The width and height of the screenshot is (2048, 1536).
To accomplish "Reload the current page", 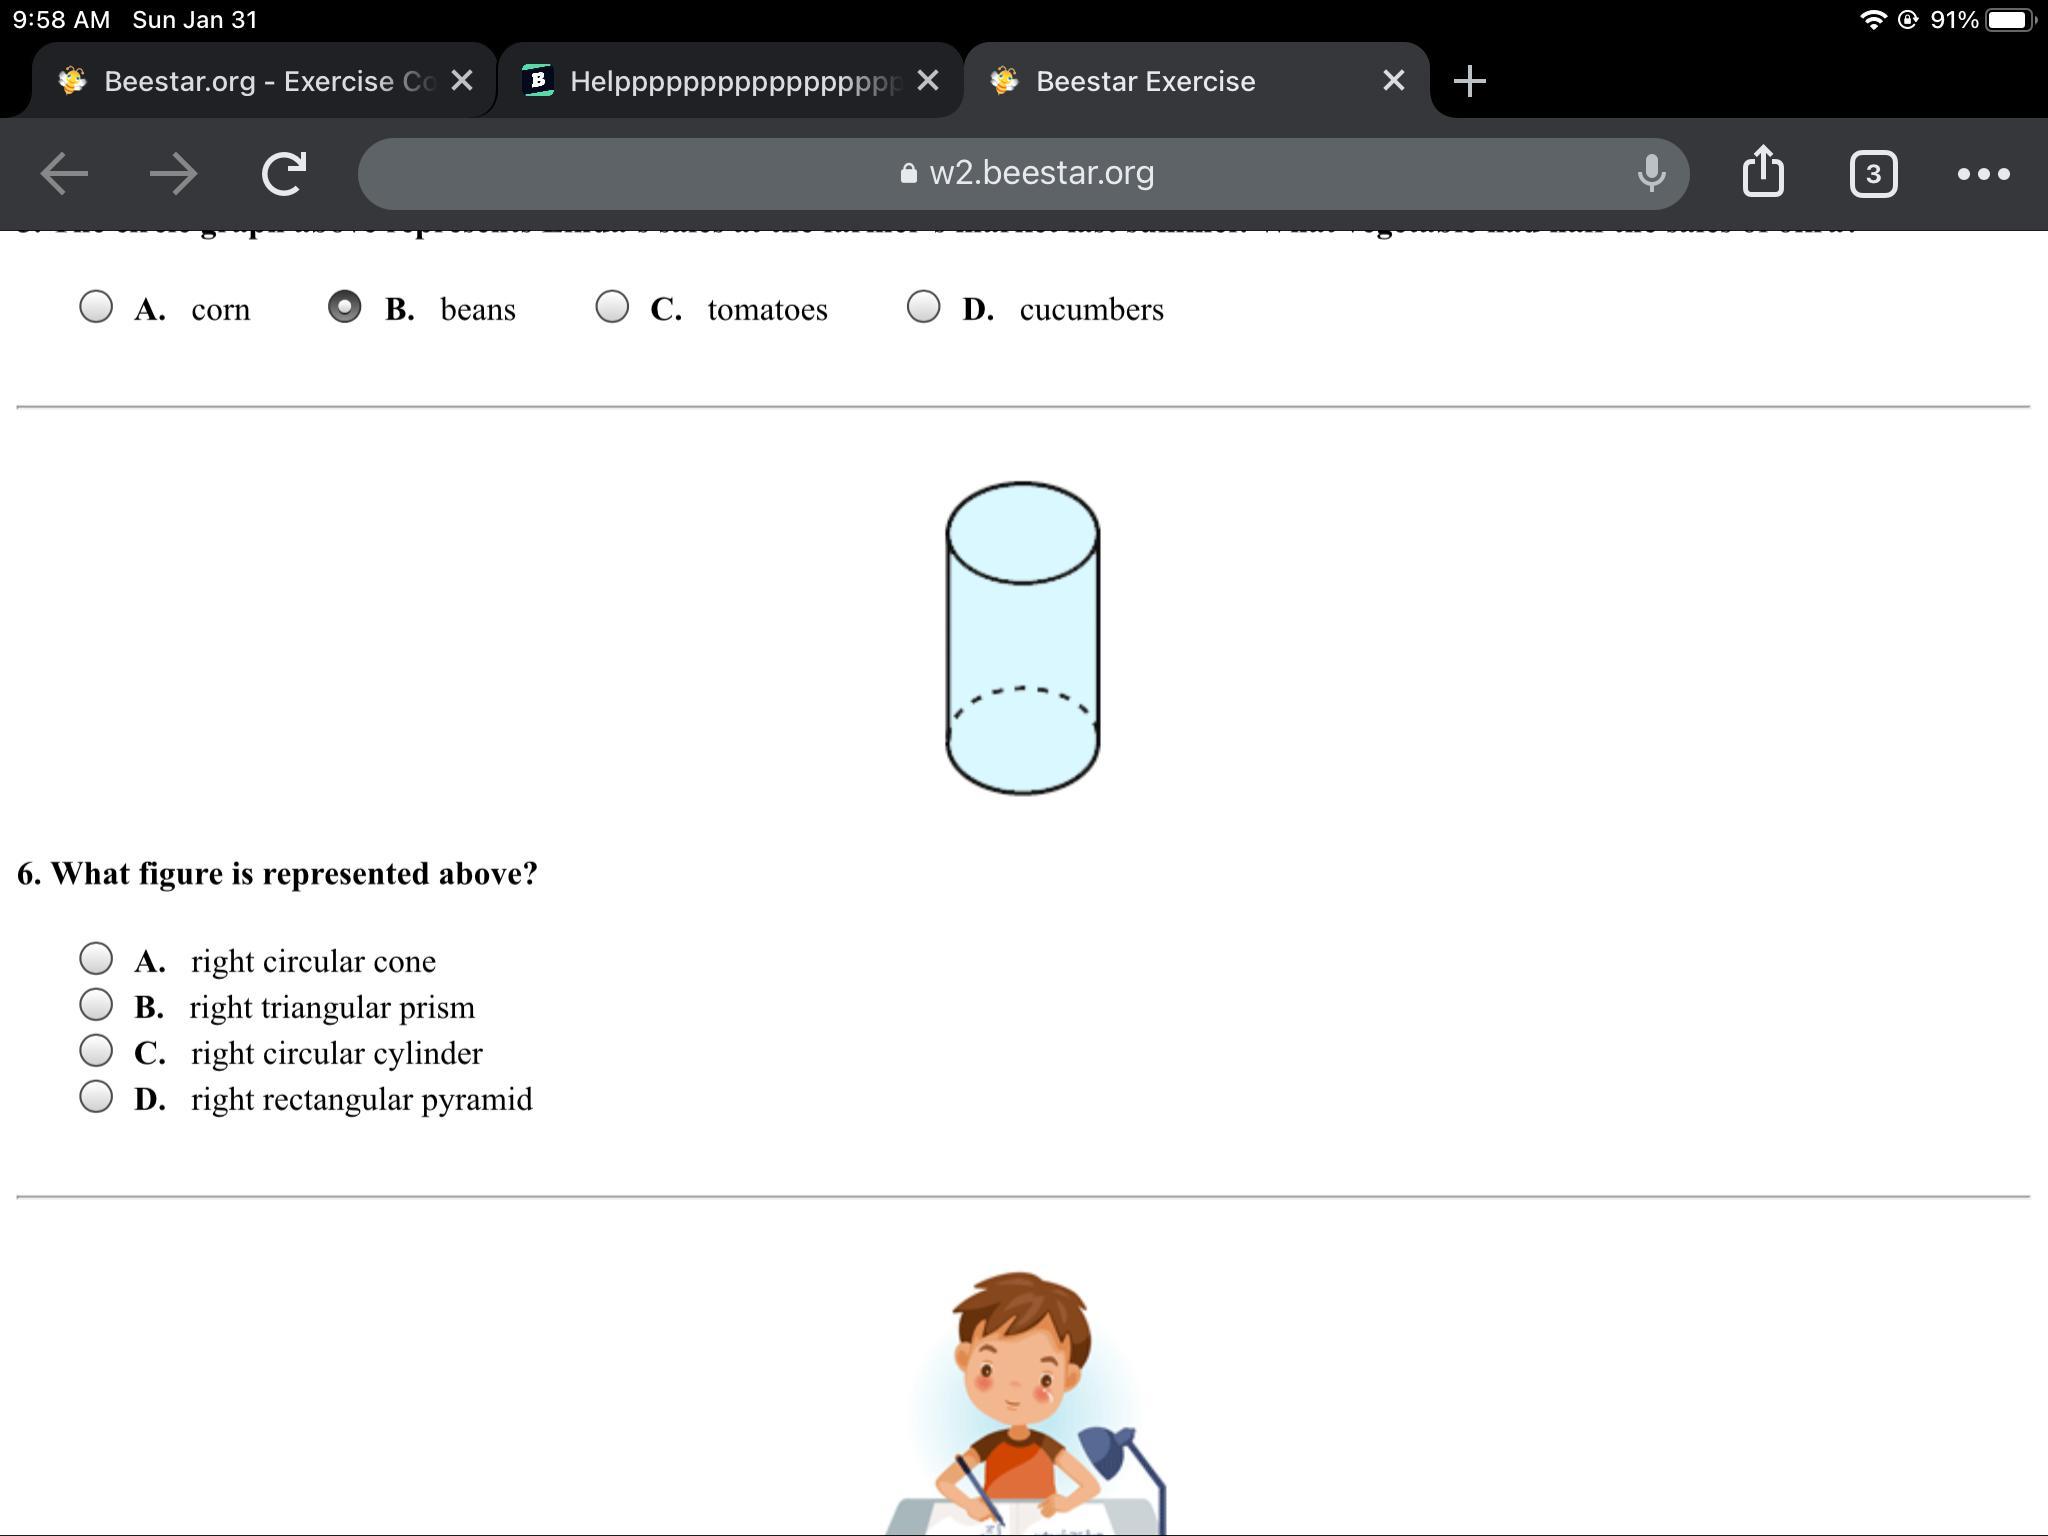I will point(284,174).
